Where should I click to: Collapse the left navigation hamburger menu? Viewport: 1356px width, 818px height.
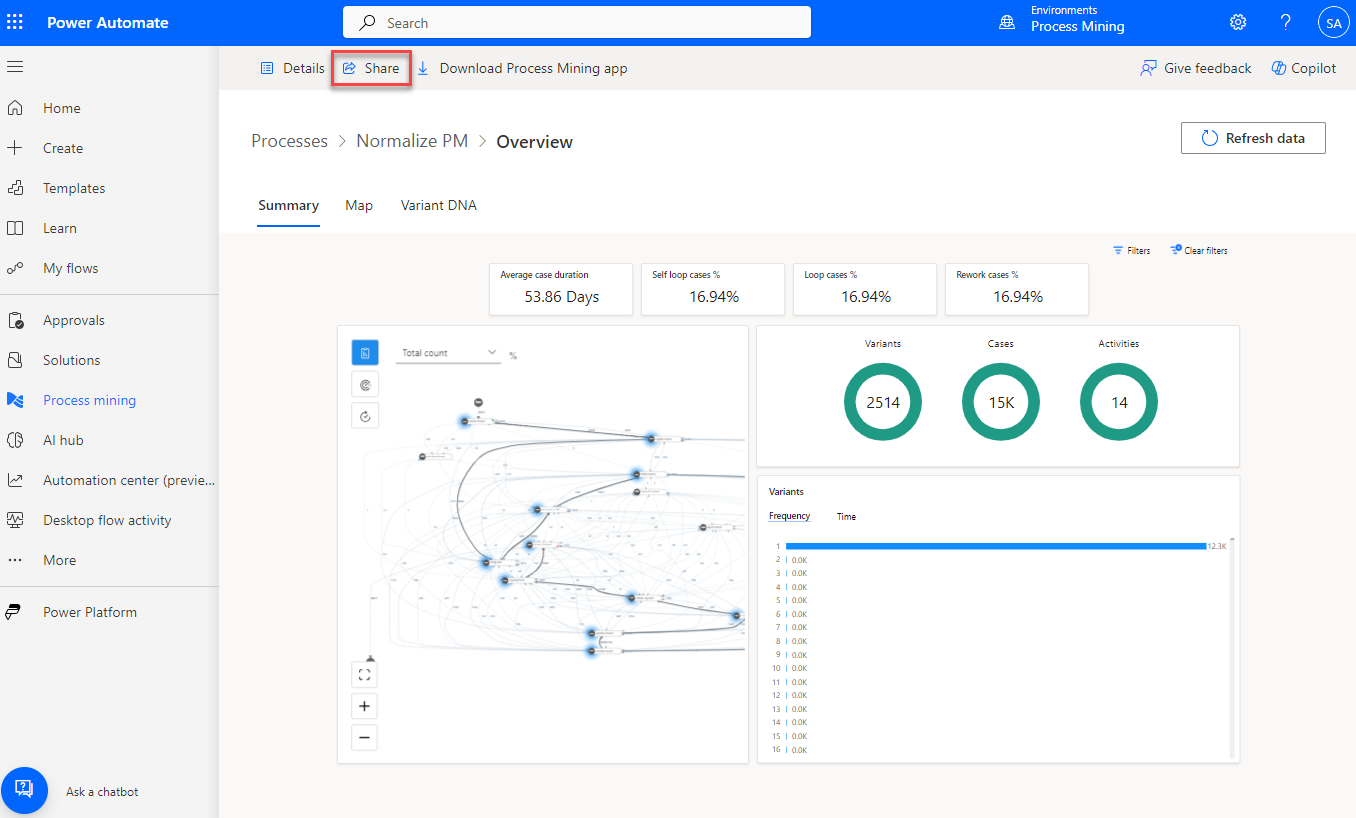[15, 67]
